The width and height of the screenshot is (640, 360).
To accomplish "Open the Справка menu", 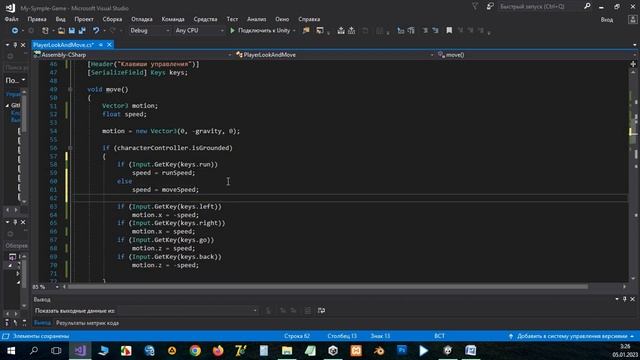I will pyautogui.click(x=309, y=19).
